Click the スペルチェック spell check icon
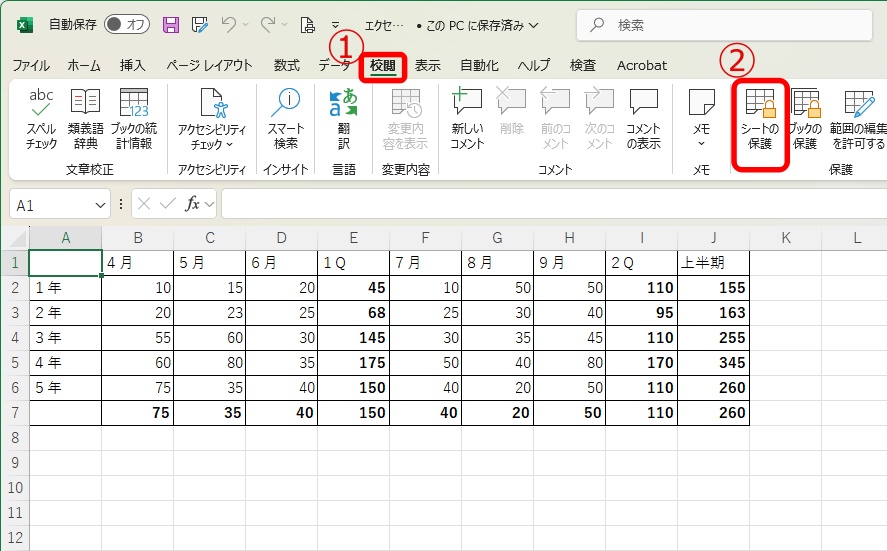 point(41,118)
